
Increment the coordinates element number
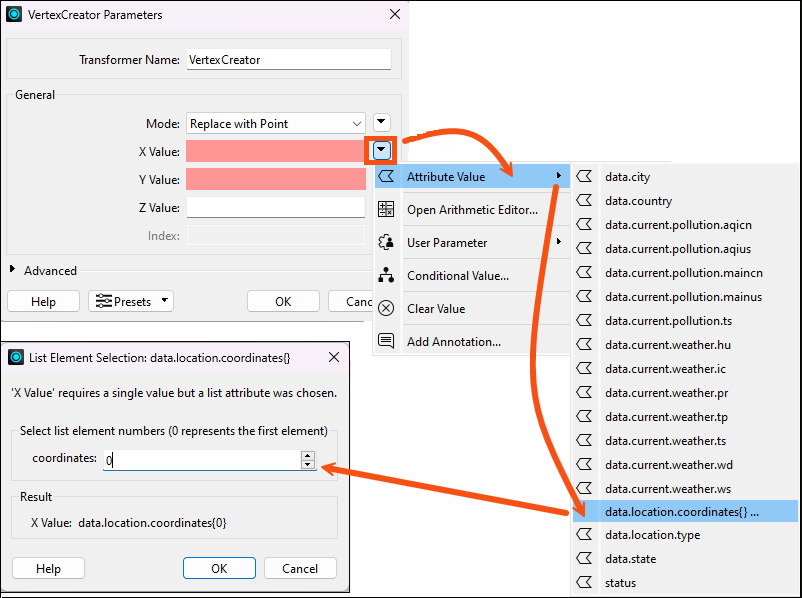click(308, 455)
